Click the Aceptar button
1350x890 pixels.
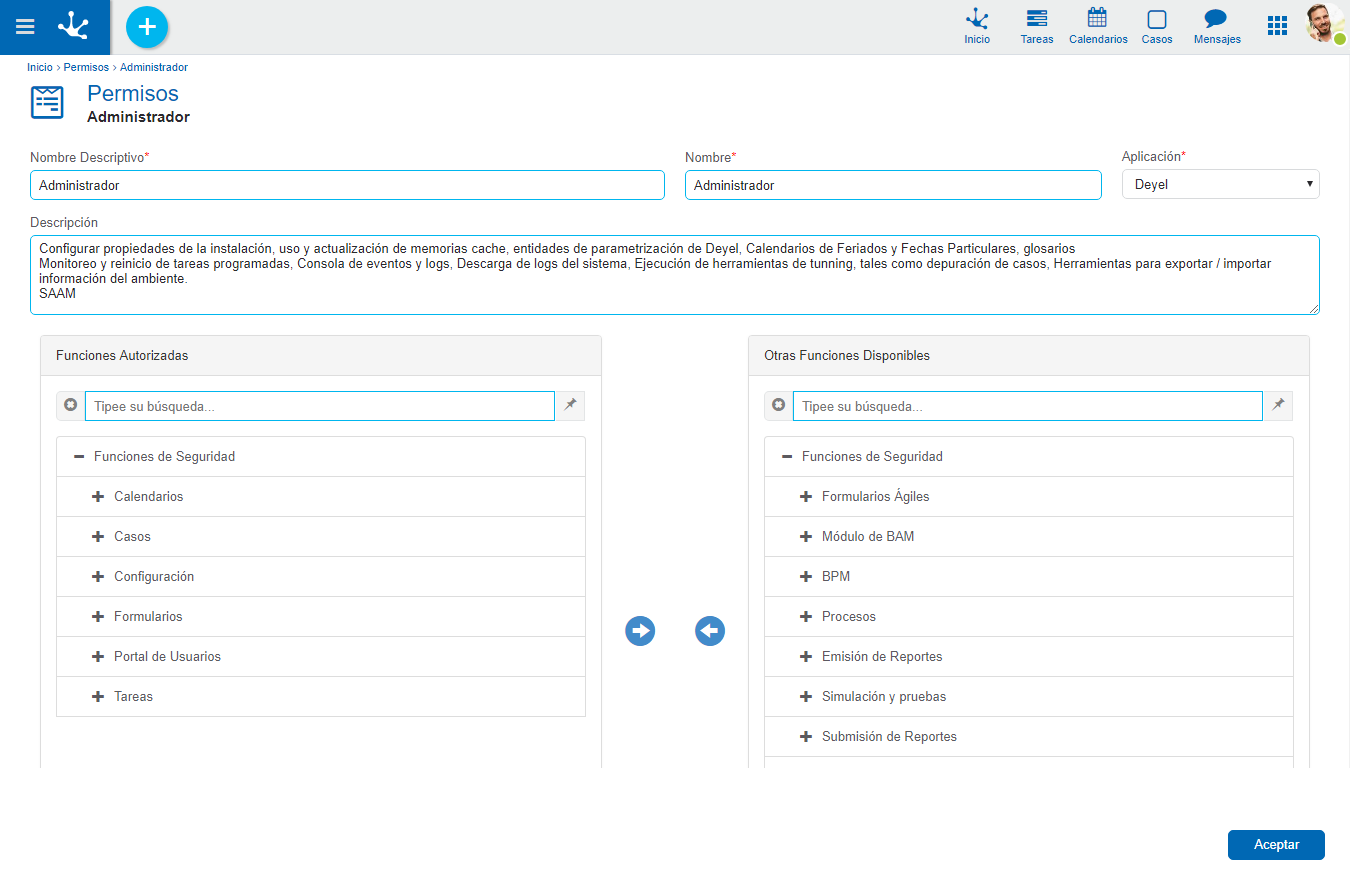click(1276, 845)
